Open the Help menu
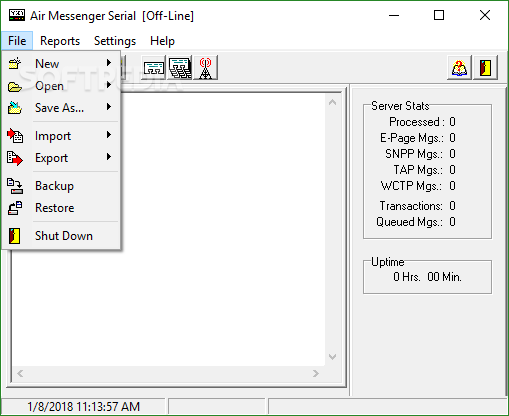This screenshot has width=509, height=416. [162, 41]
